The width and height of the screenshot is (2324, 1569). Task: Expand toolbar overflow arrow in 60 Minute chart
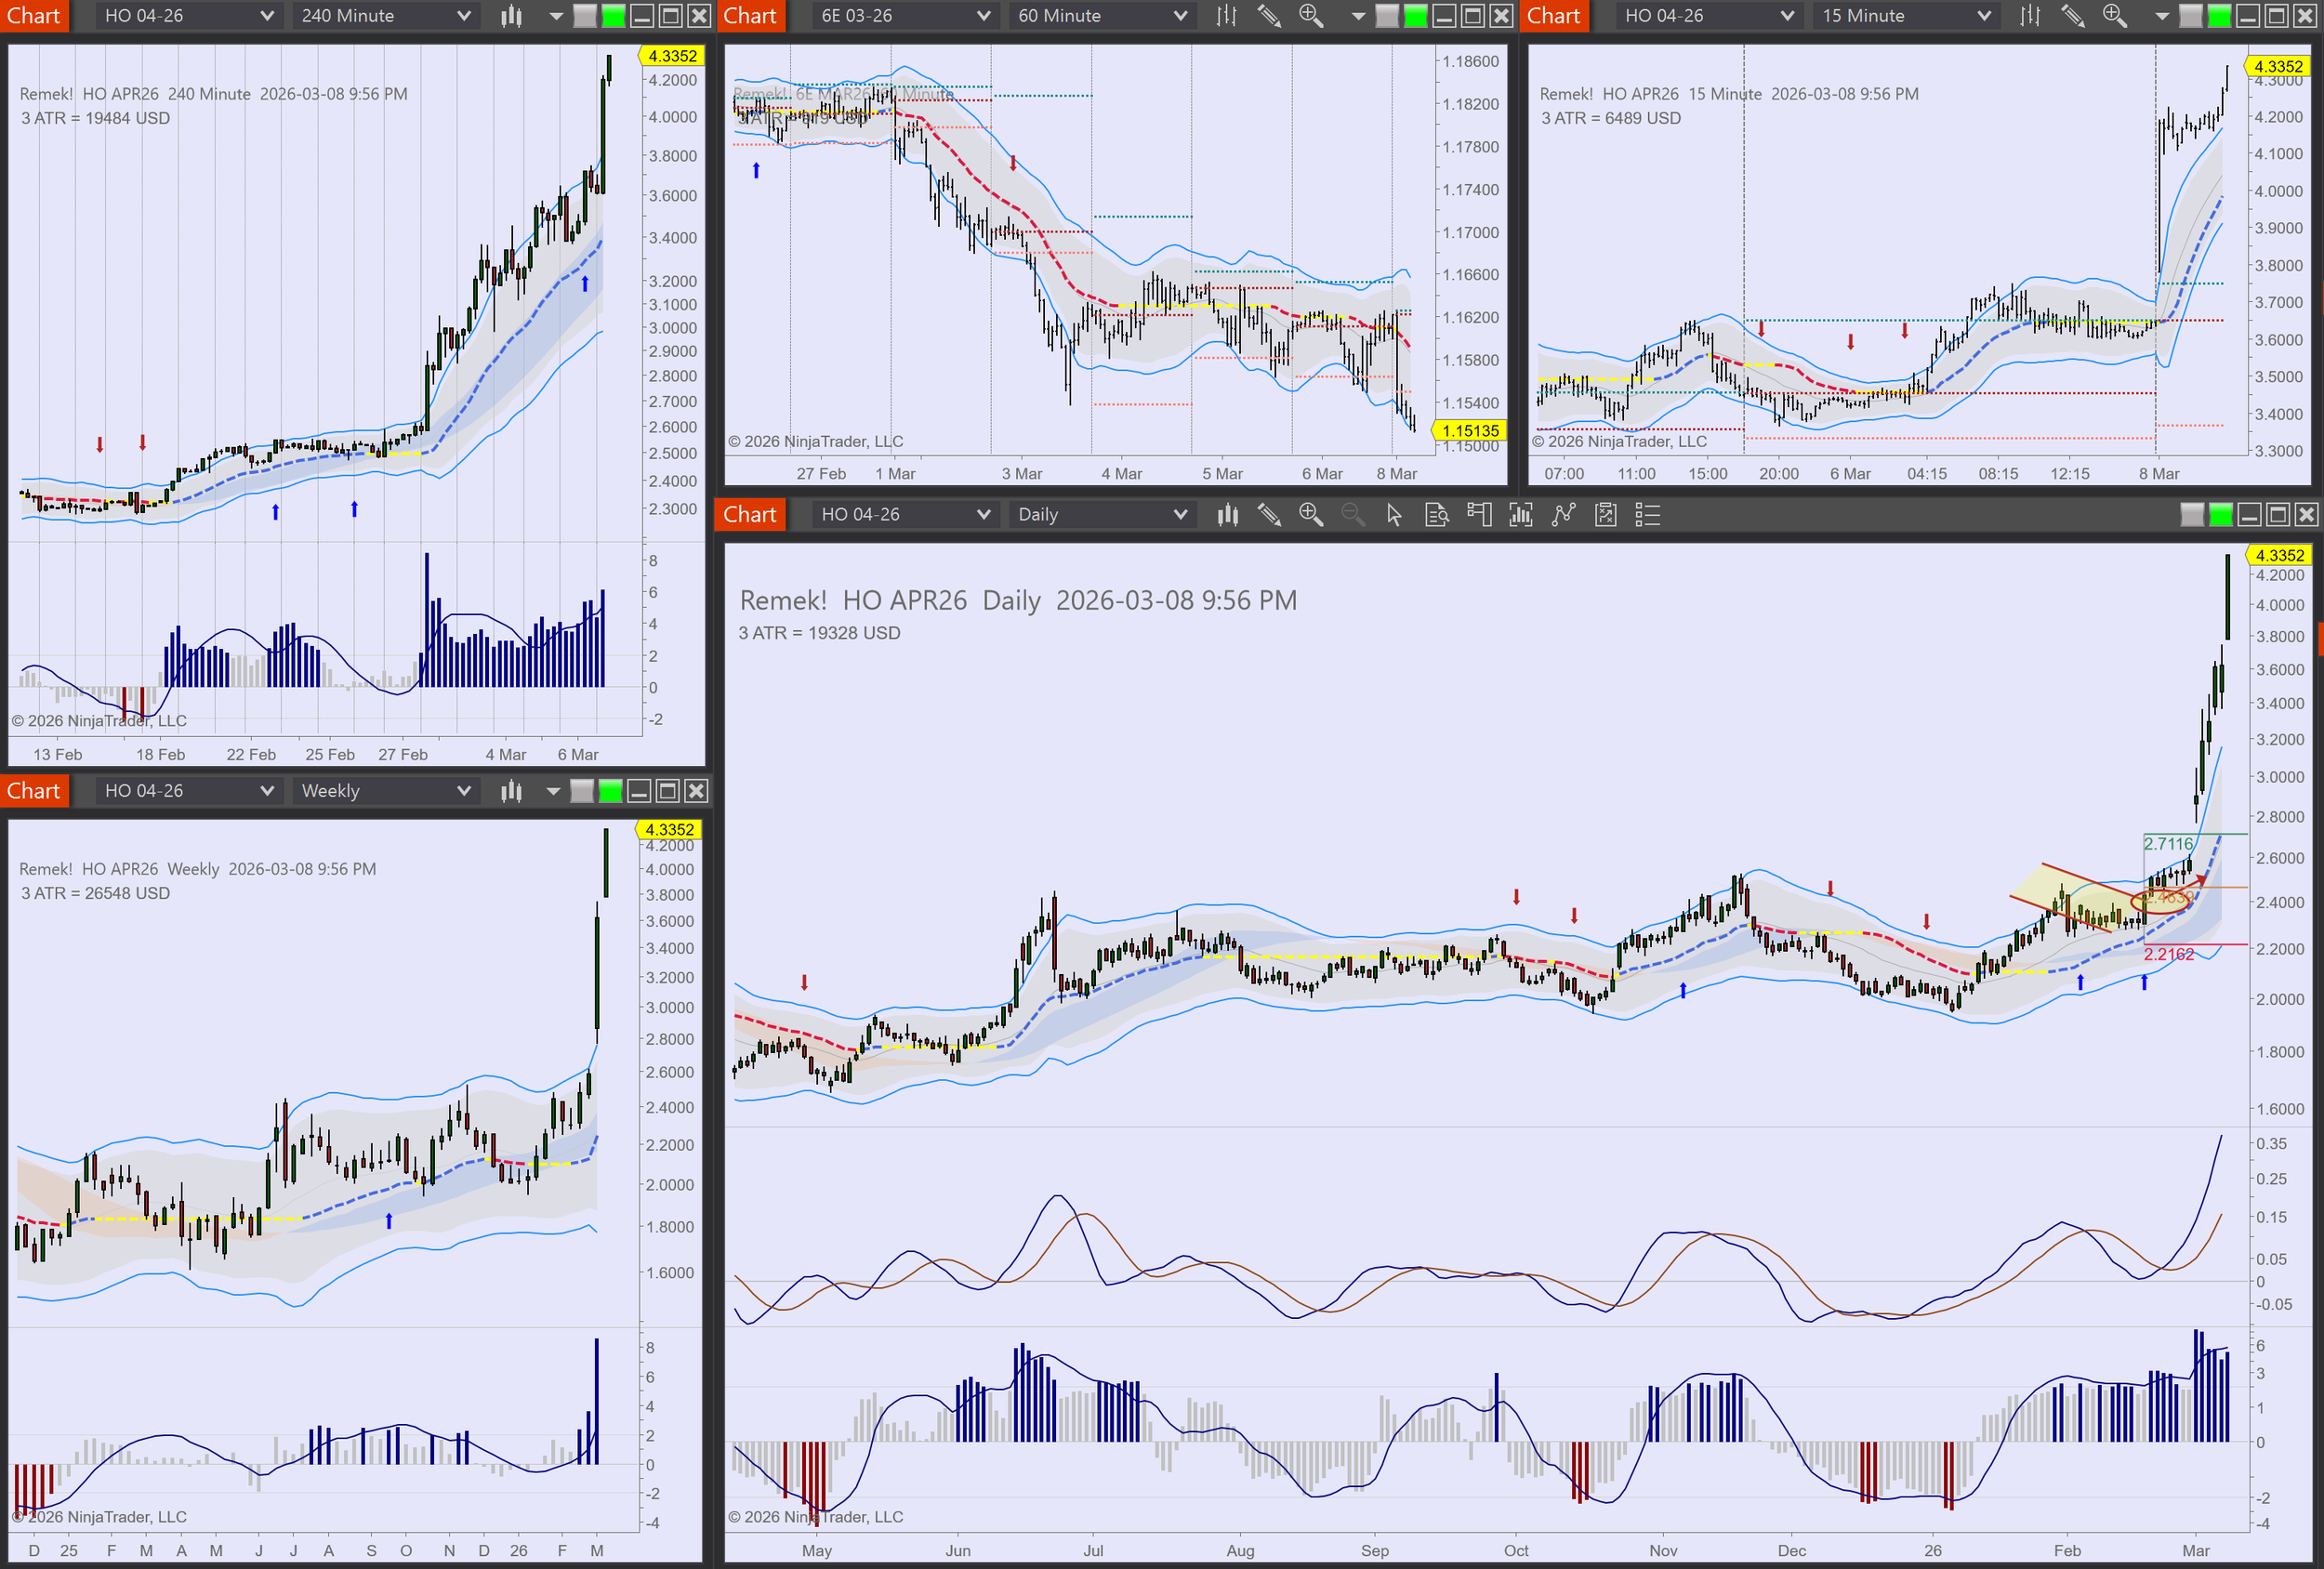[1358, 16]
